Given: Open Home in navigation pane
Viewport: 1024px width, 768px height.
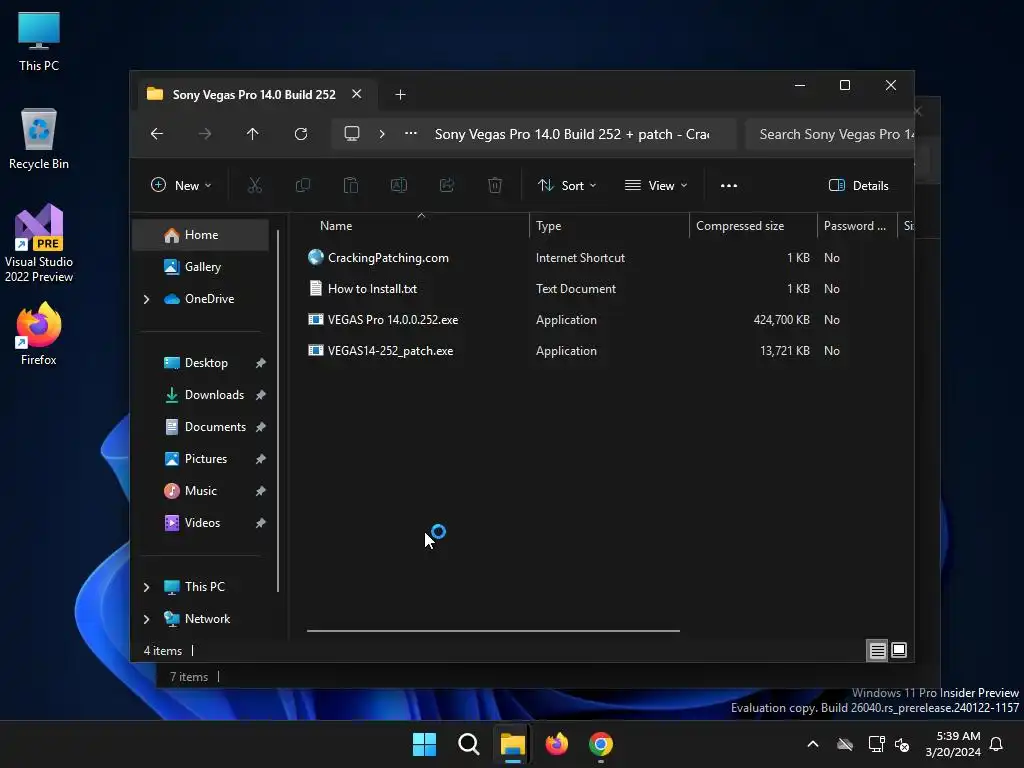Looking at the screenshot, I should [200, 234].
